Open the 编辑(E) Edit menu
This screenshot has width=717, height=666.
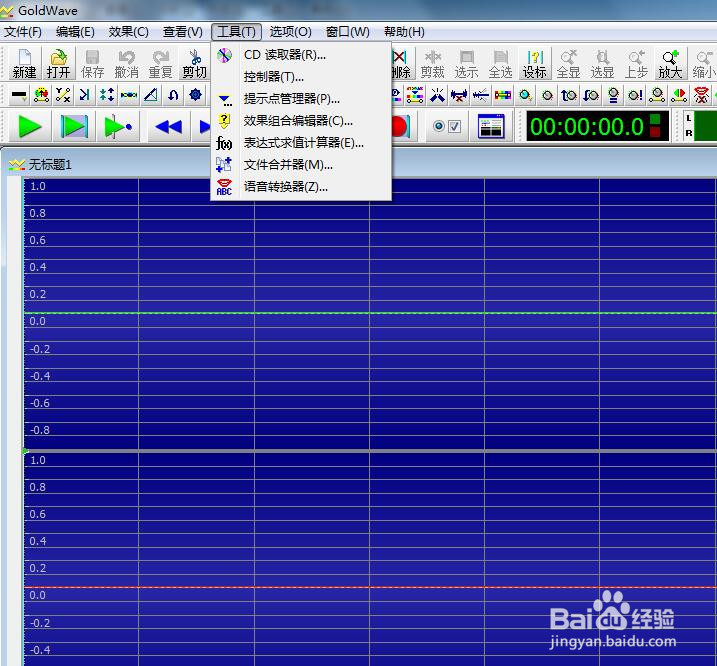tap(75, 32)
